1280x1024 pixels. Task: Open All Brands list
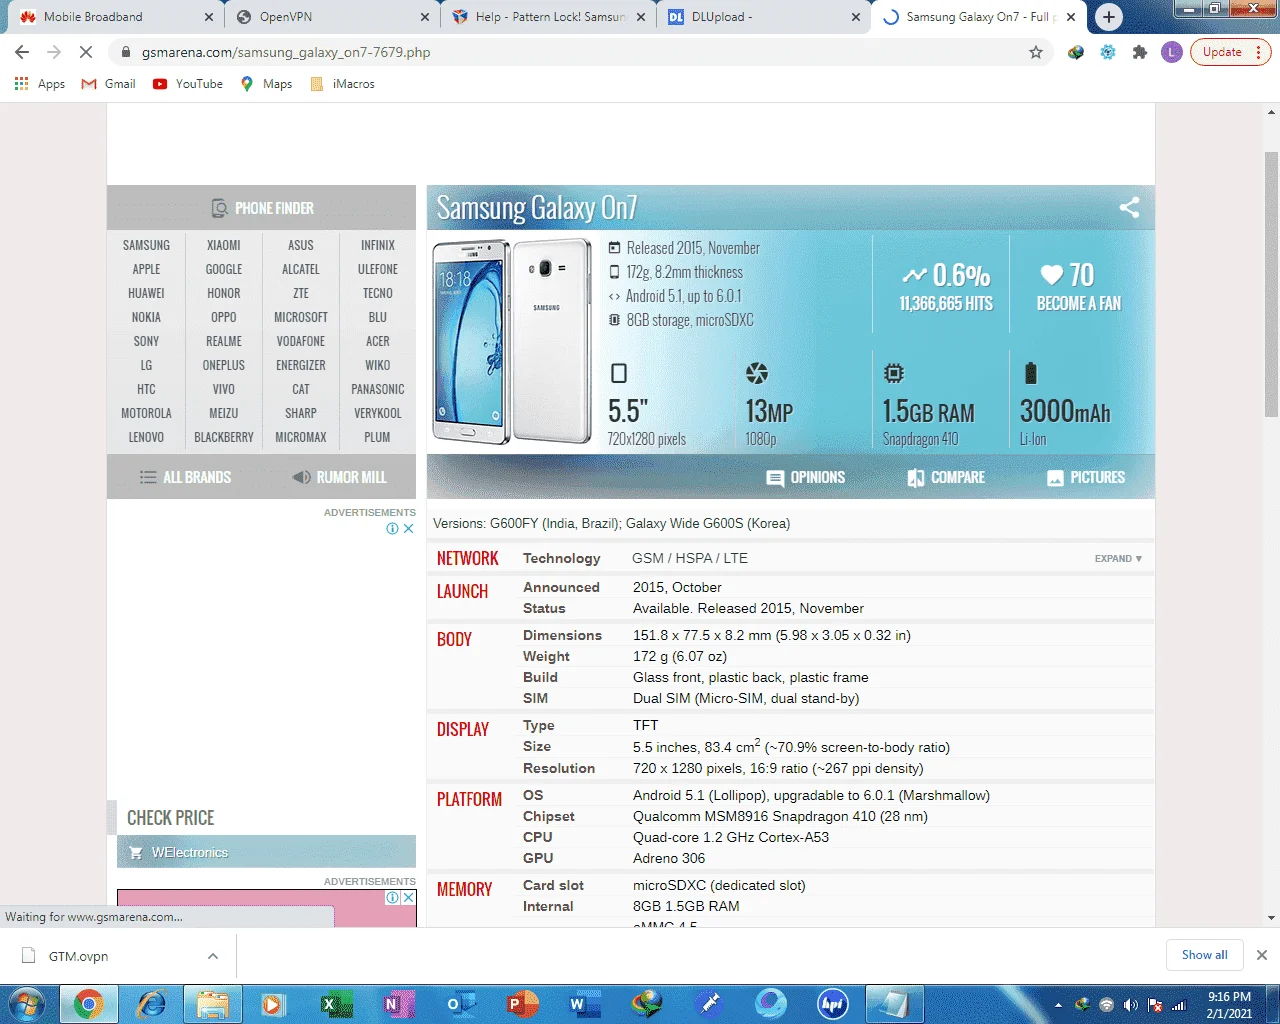[x=185, y=477]
